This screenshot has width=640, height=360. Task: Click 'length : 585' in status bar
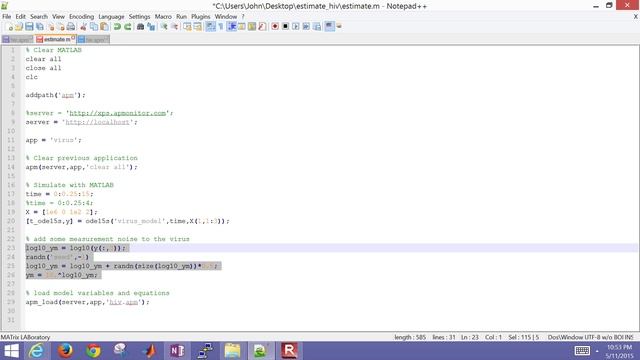click(x=410, y=337)
